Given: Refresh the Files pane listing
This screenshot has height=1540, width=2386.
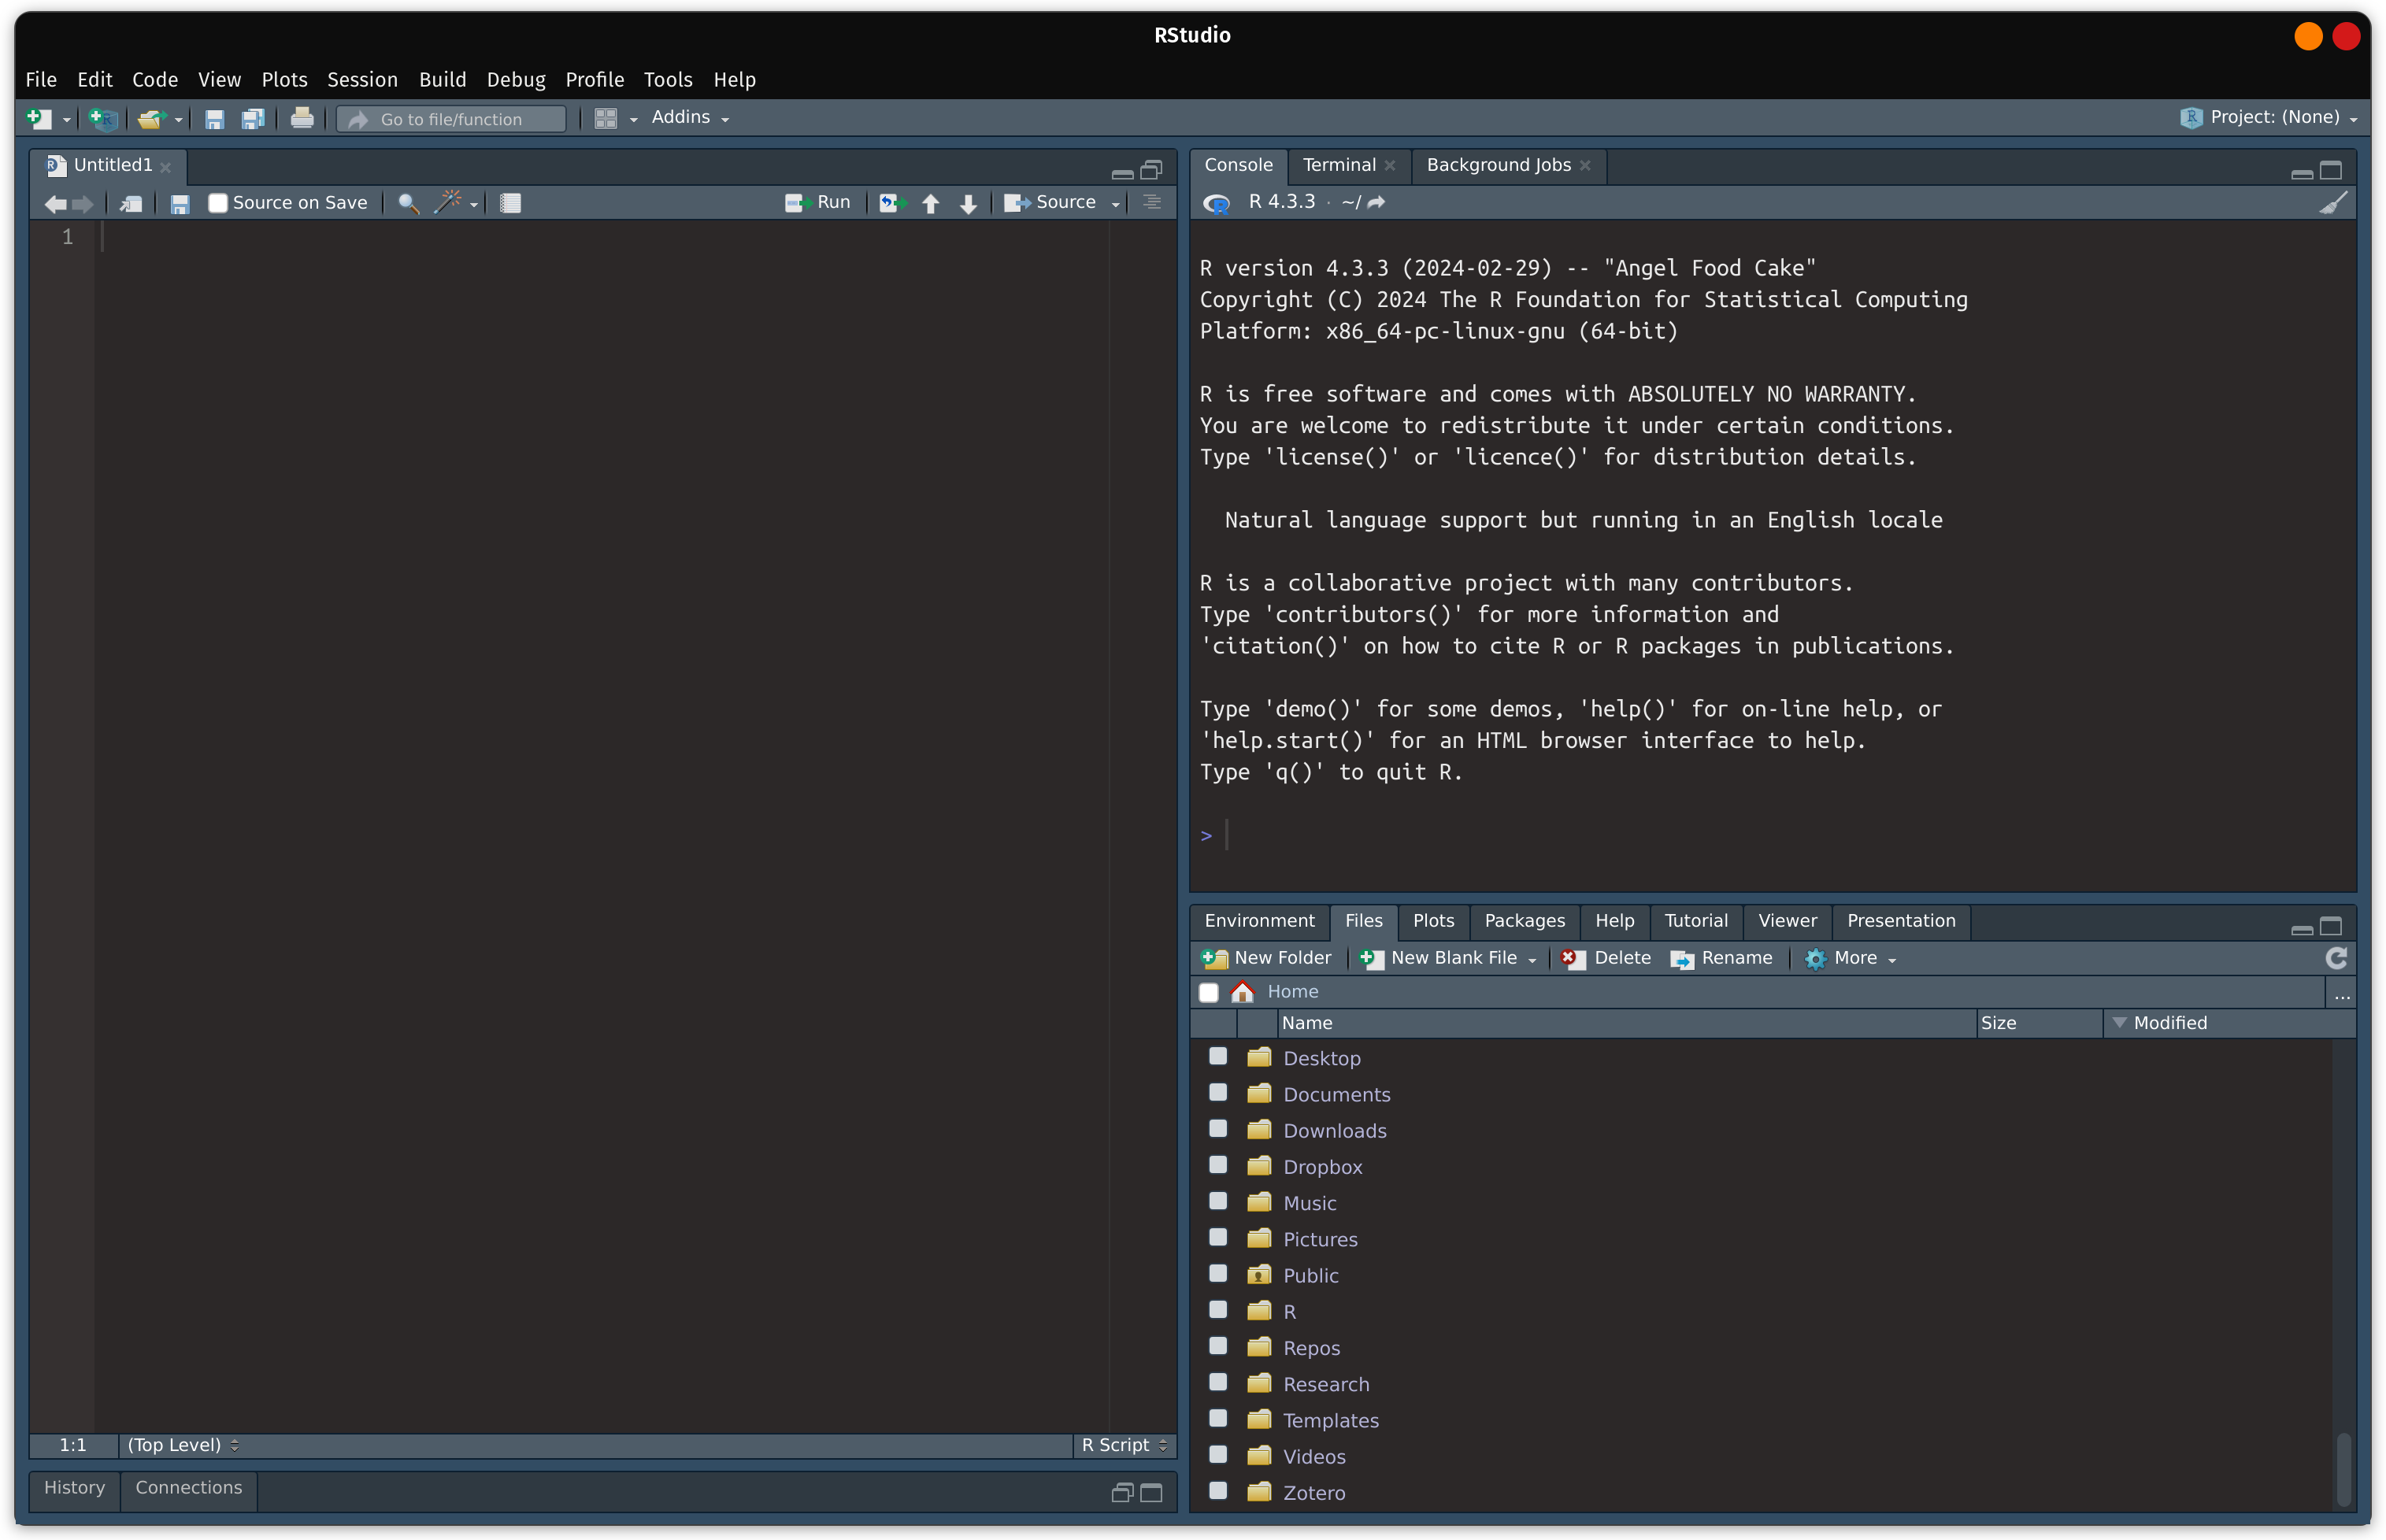Looking at the screenshot, I should coord(2338,958).
